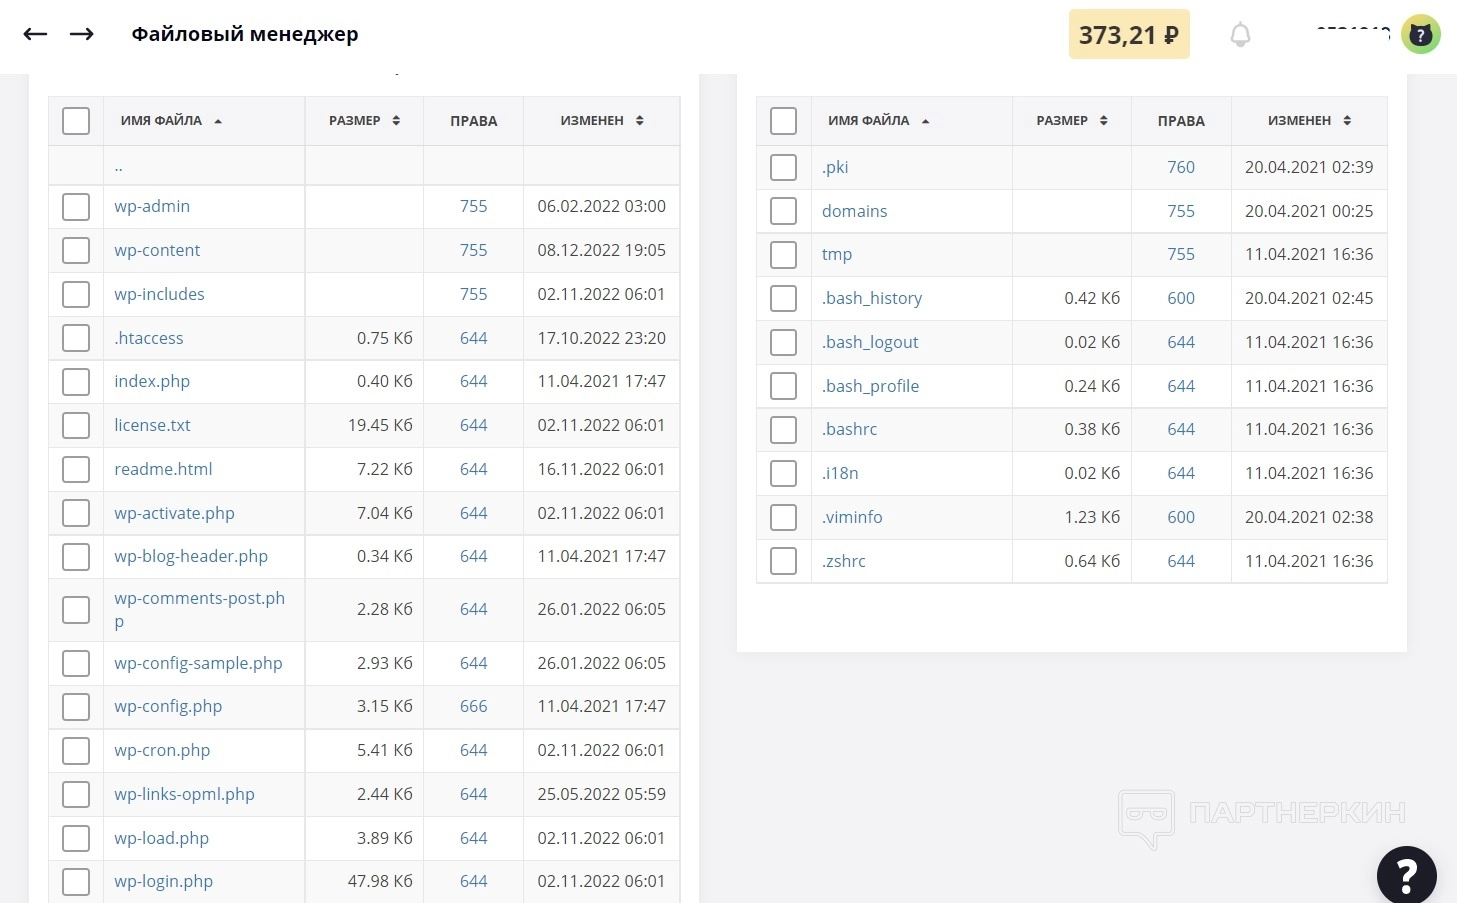Open the wp-content folder

click(157, 250)
